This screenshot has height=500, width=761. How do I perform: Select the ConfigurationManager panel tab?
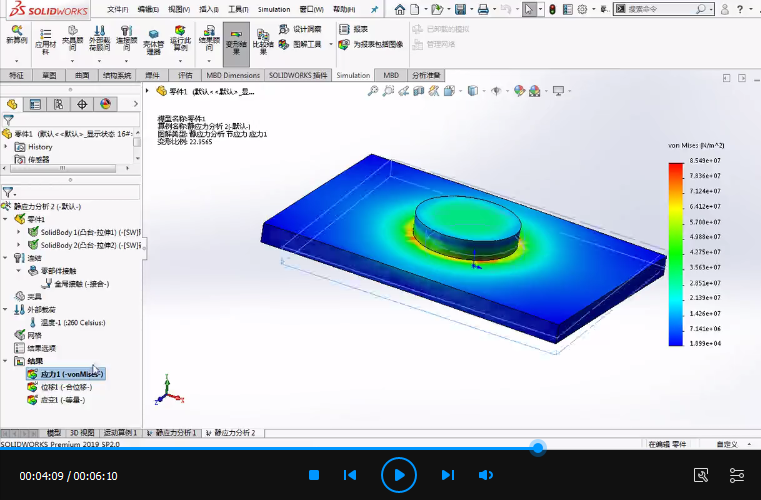59,104
